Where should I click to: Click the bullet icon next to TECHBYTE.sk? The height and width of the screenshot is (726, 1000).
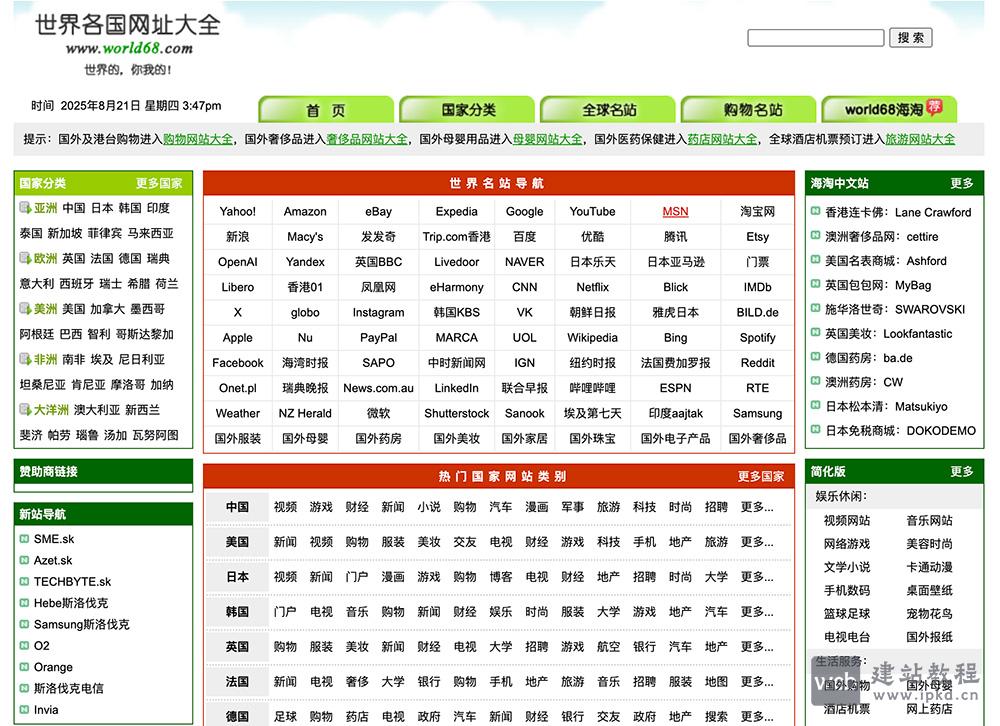24,581
